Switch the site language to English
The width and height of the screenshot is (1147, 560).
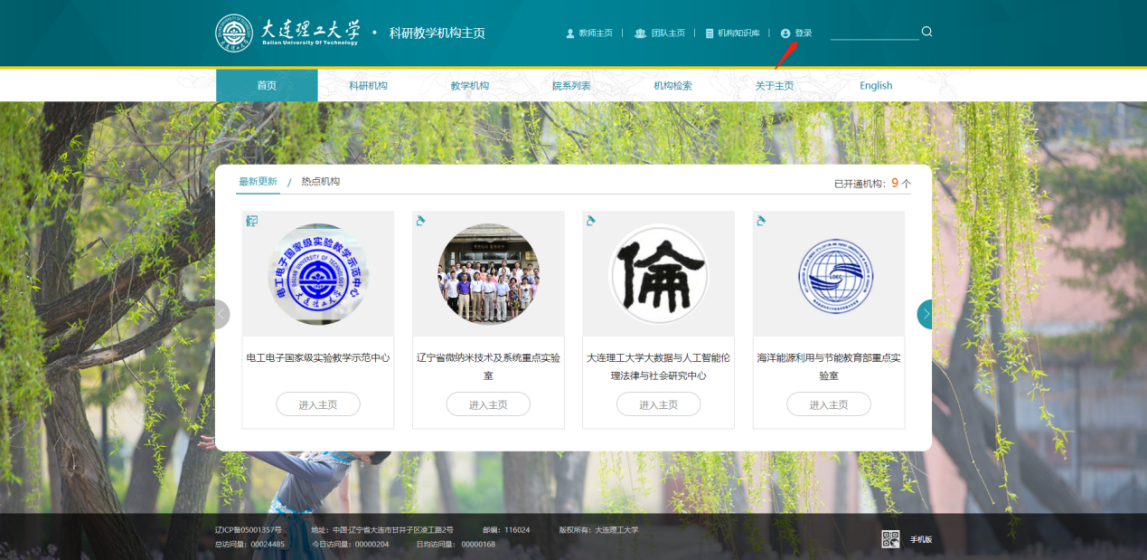(876, 86)
